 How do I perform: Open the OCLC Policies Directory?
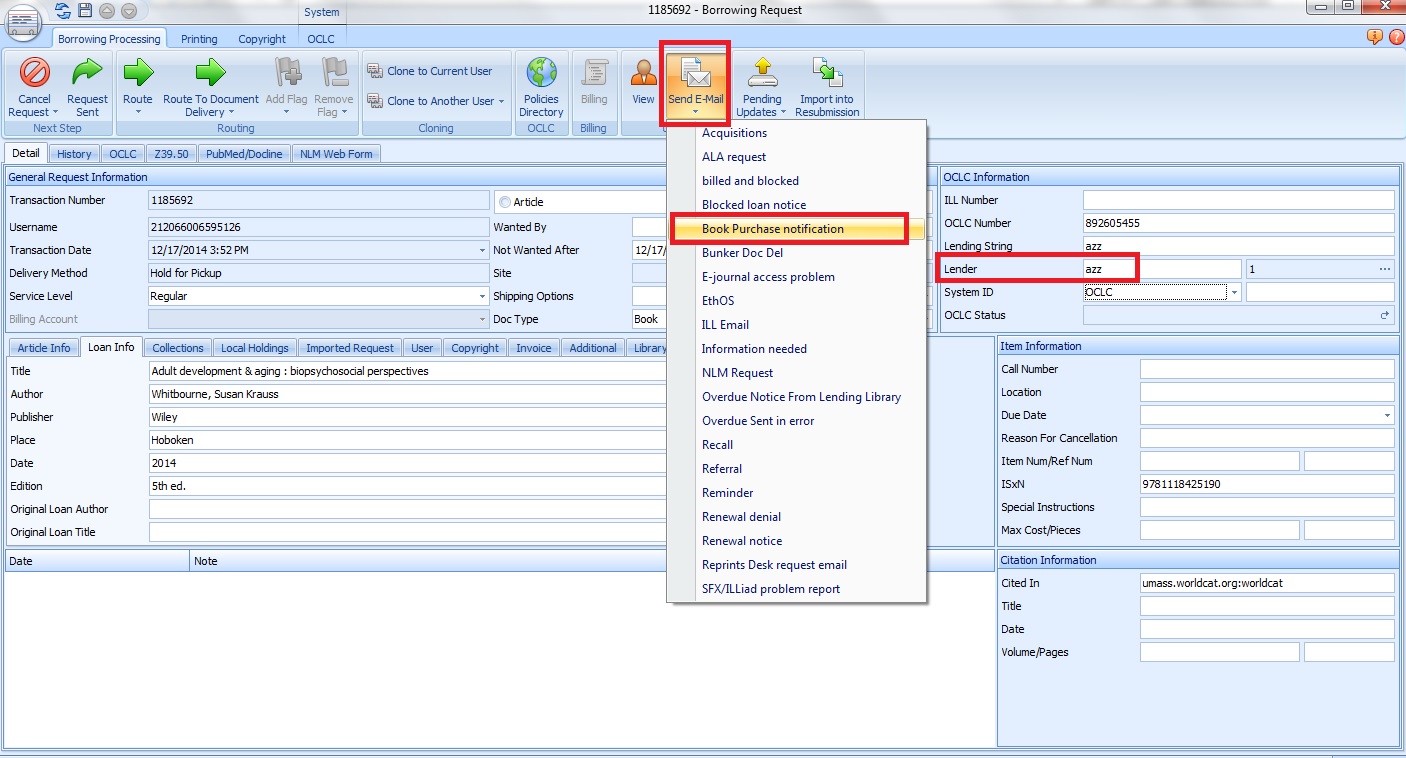tap(541, 73)
